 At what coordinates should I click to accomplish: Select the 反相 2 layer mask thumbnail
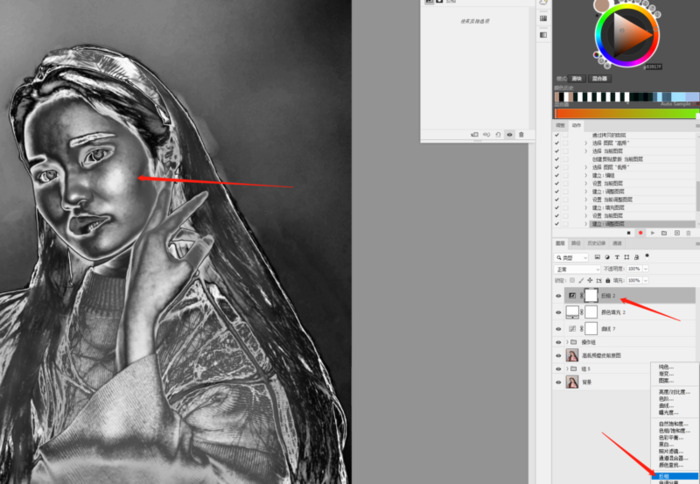591,296
